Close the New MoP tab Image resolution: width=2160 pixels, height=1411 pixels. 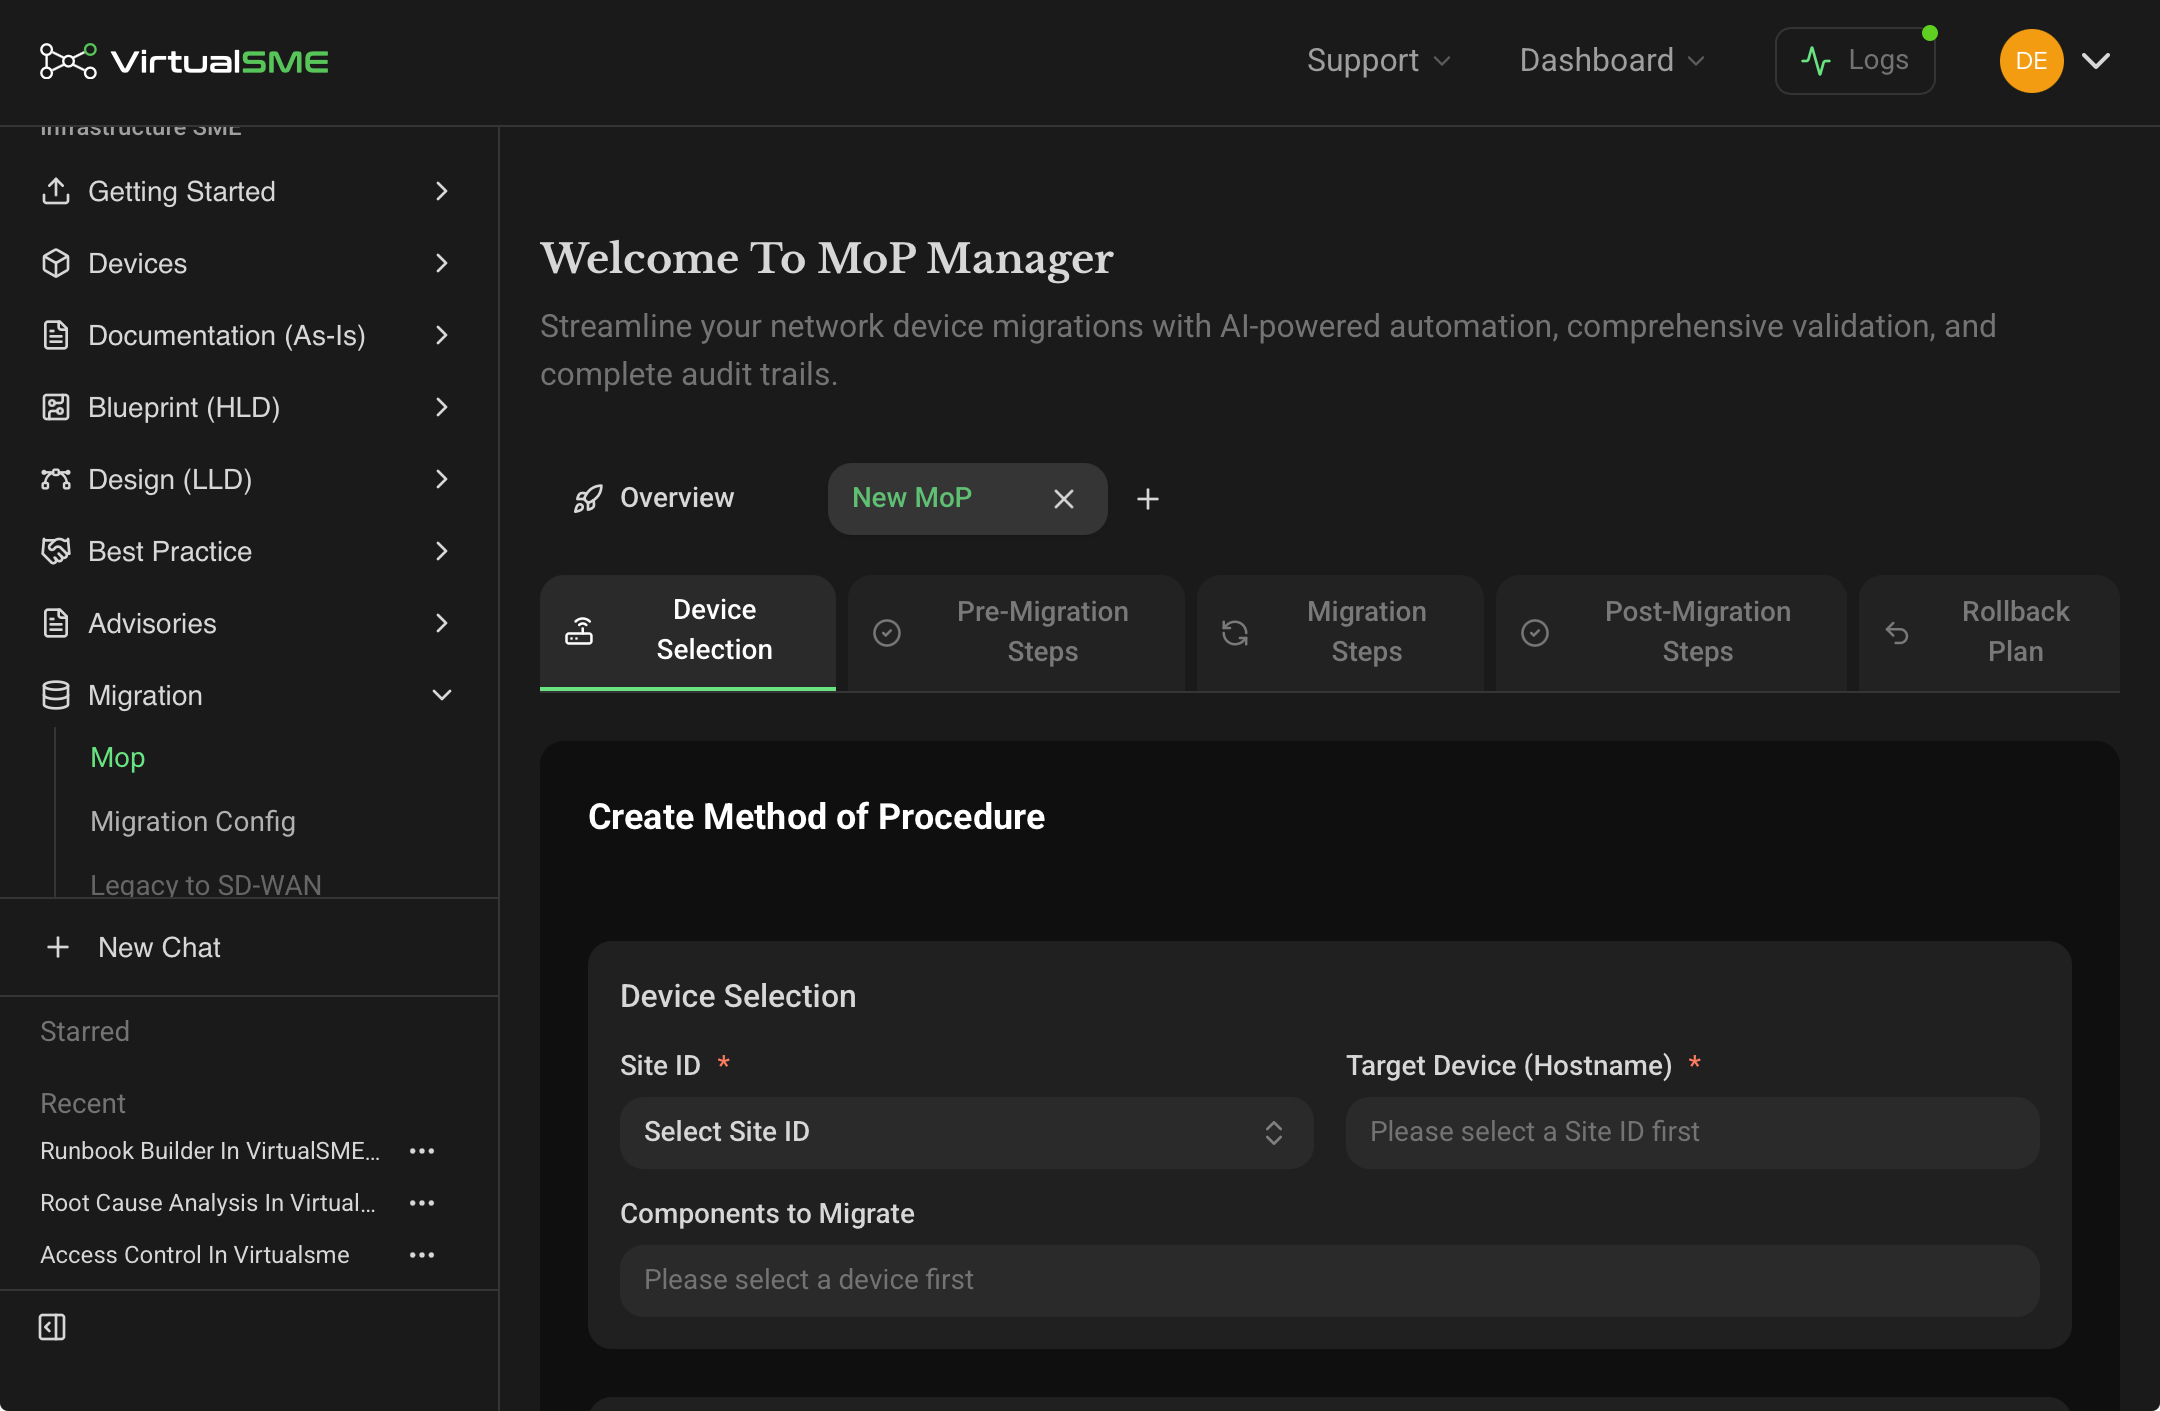click(1064, 498)
